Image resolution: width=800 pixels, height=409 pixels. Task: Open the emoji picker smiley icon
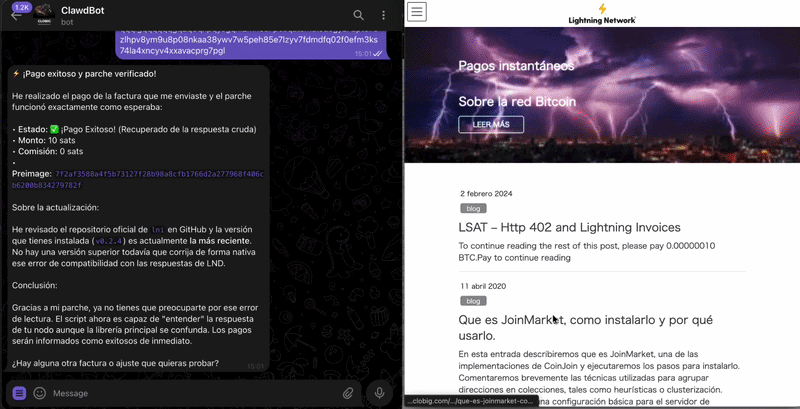click(39, 393)
